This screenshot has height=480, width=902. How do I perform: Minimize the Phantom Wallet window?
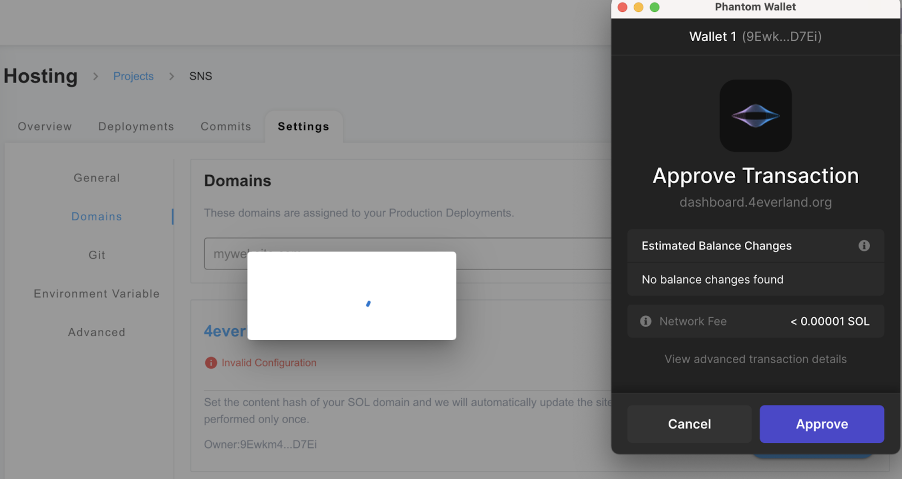coord(639,7)
